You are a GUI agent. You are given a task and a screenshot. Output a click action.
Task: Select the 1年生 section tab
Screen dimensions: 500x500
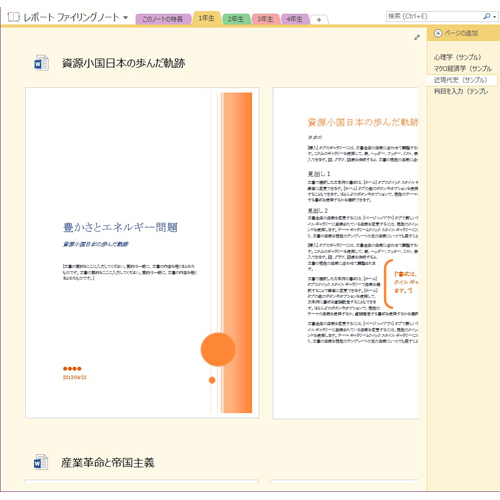(x=207, y=18)
